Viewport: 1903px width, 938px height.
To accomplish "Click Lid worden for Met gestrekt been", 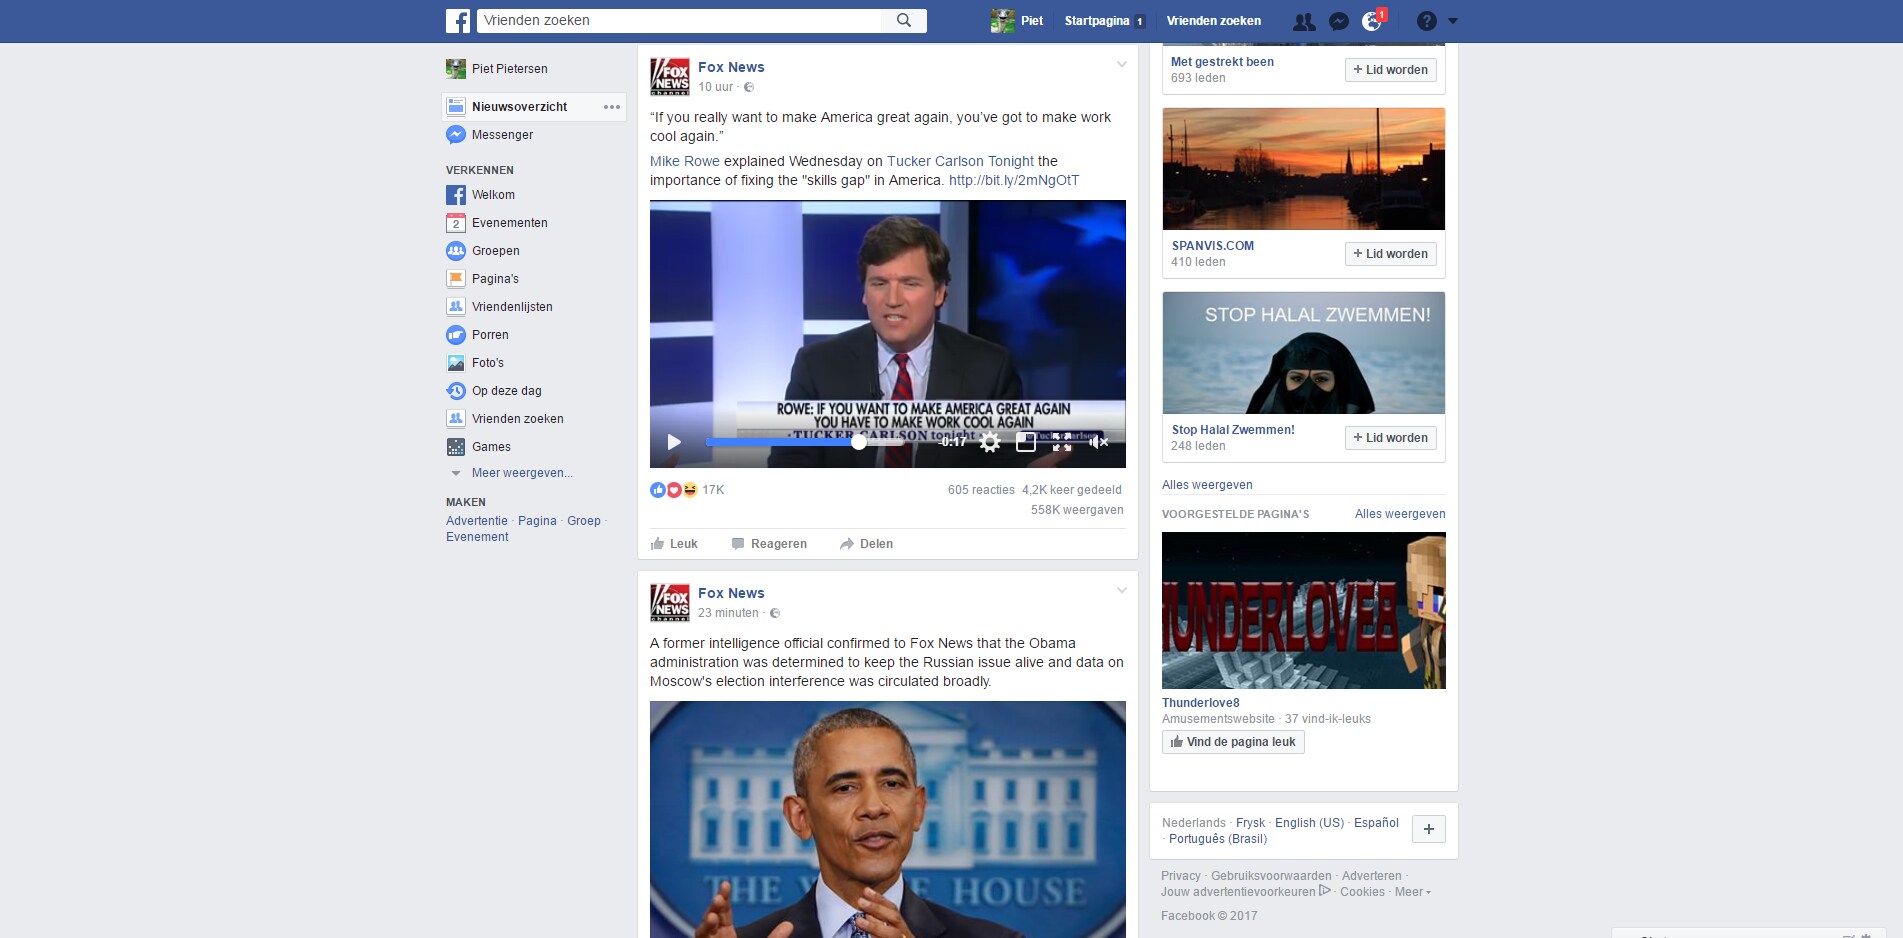I will 1390,70.
